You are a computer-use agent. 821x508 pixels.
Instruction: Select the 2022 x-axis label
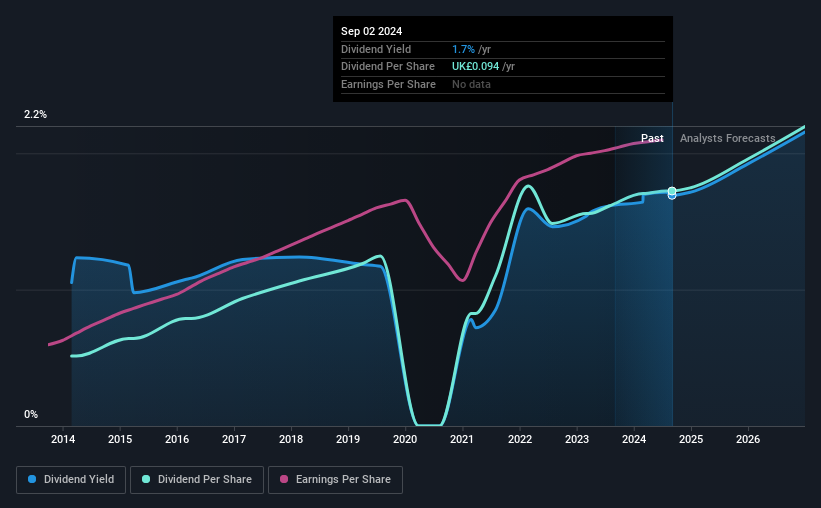520,439
